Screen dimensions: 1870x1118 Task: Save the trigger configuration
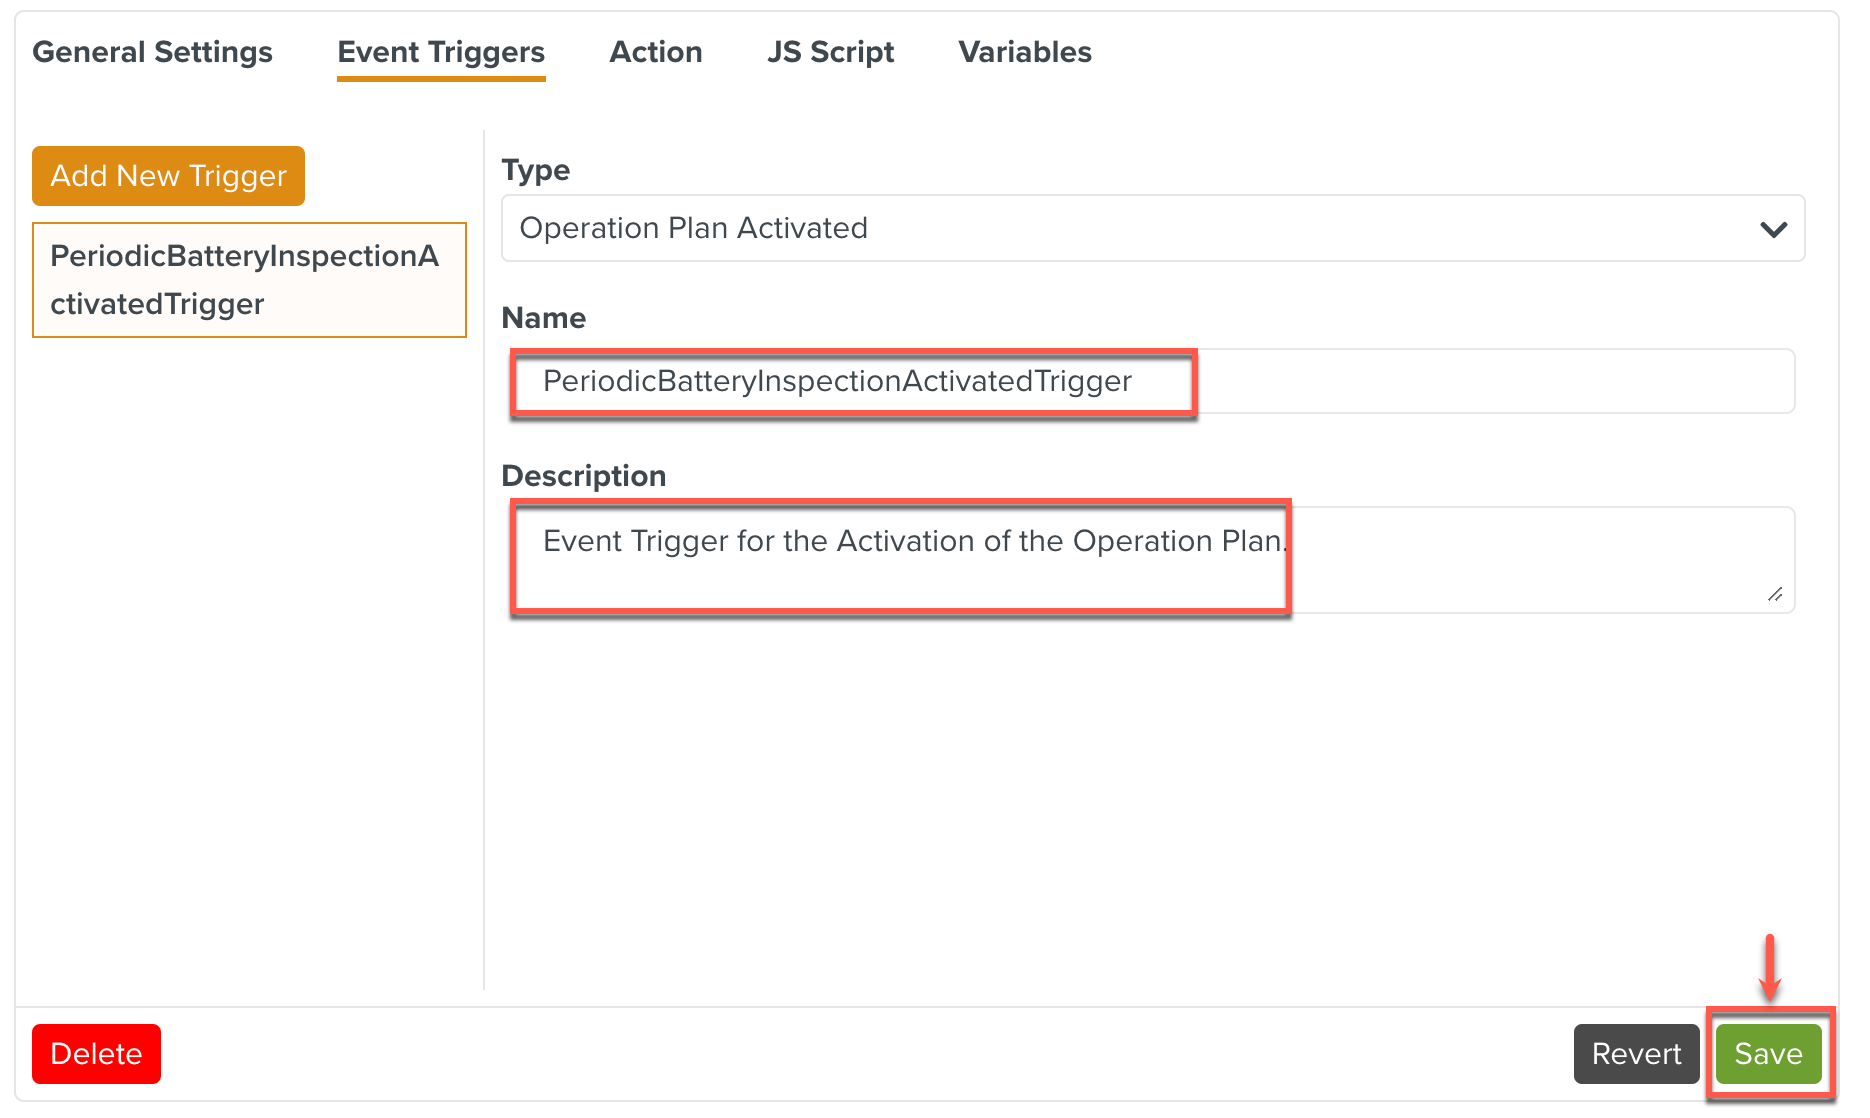(x=1768, y=1053)
